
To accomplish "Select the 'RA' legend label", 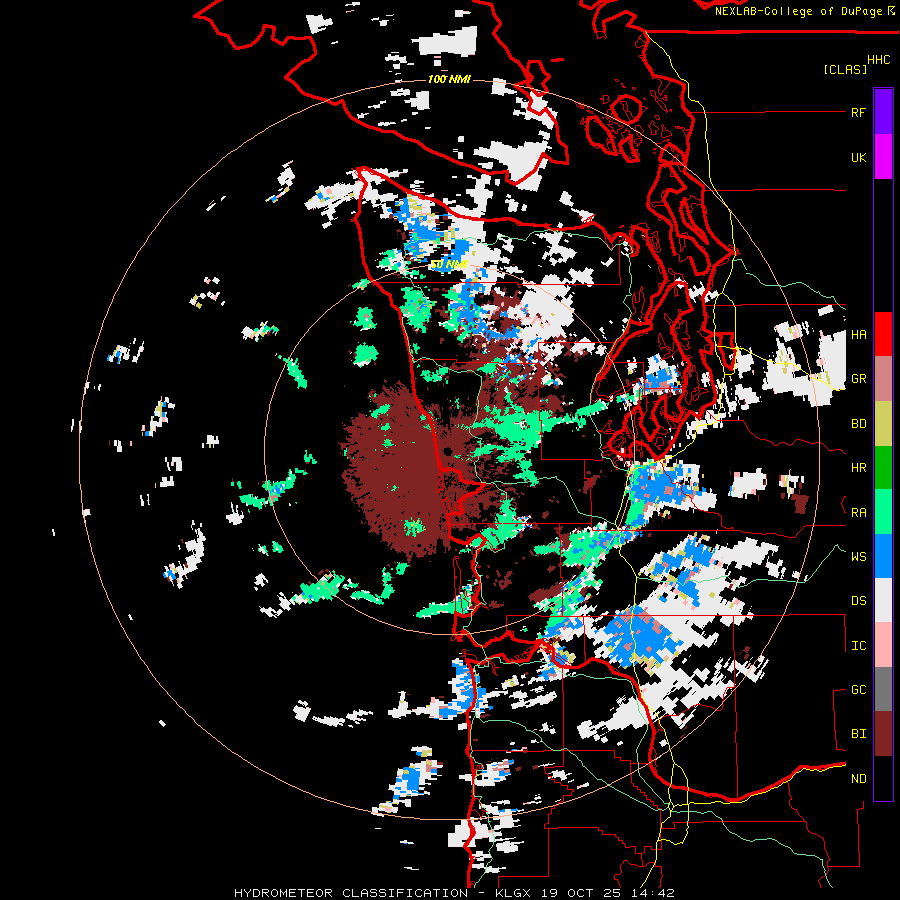I will (858, 513).
